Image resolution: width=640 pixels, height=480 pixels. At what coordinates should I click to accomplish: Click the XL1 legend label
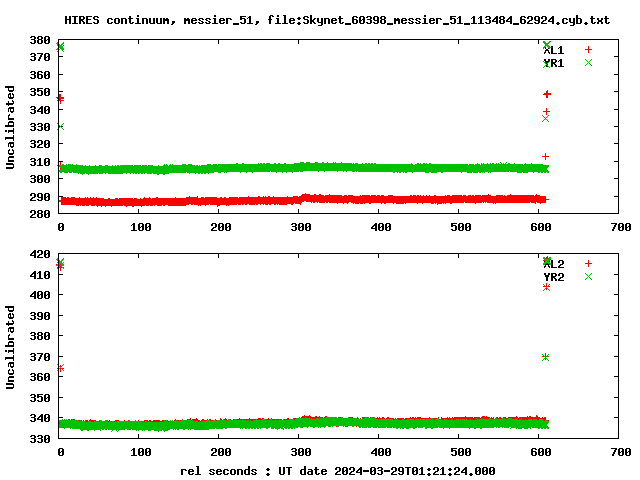click(x=554, y=50)
